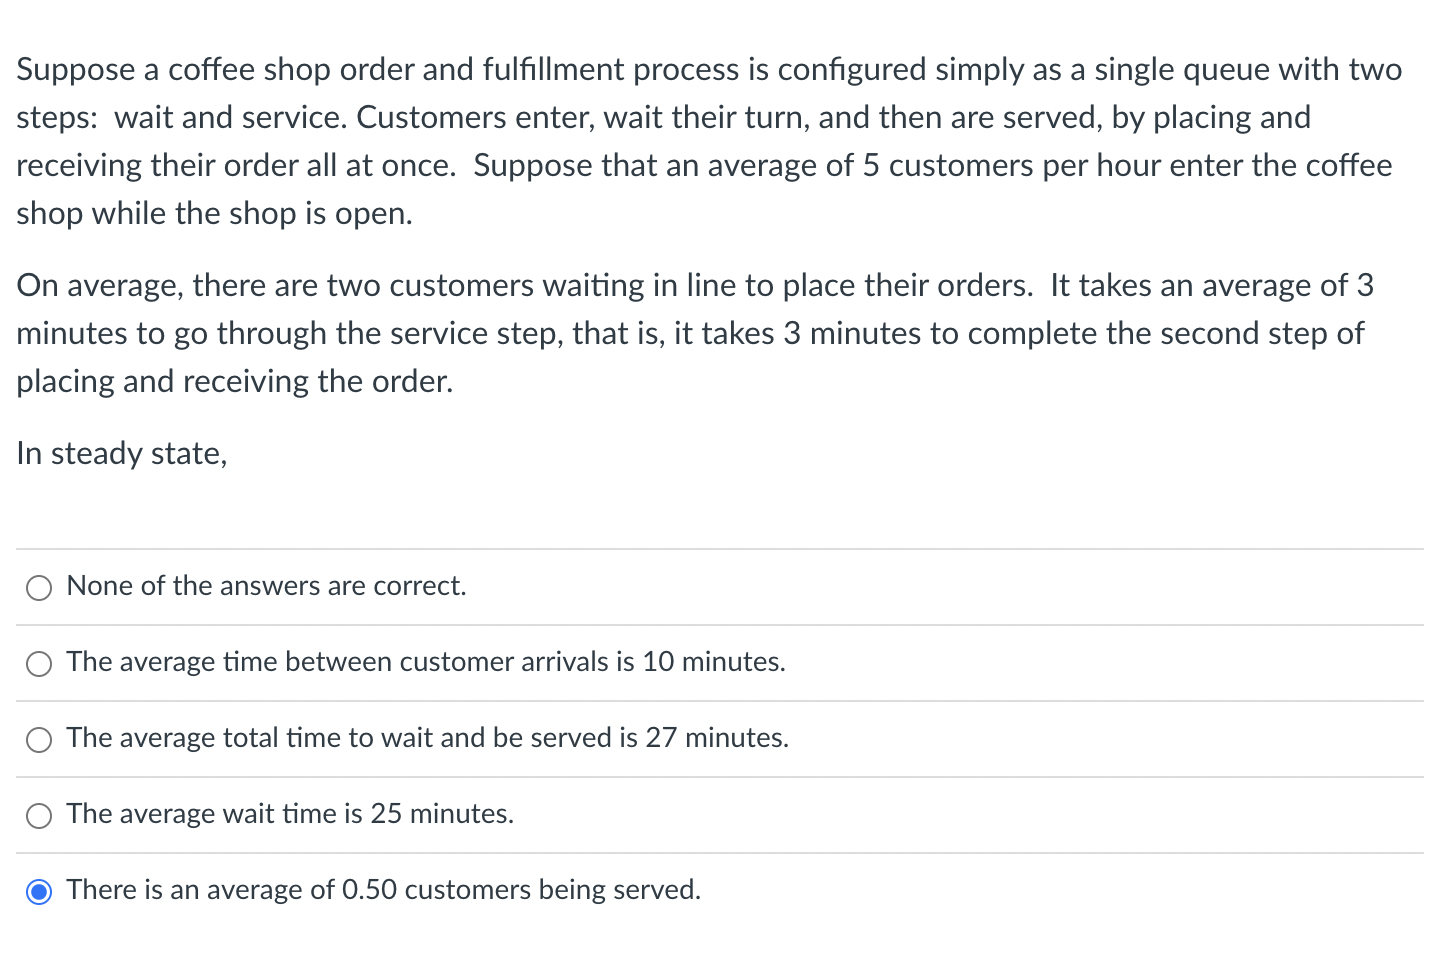Screen dimensions: 1442x964
Task: Click the phrase 'single queue with two'
Action: pos(1248,70)
